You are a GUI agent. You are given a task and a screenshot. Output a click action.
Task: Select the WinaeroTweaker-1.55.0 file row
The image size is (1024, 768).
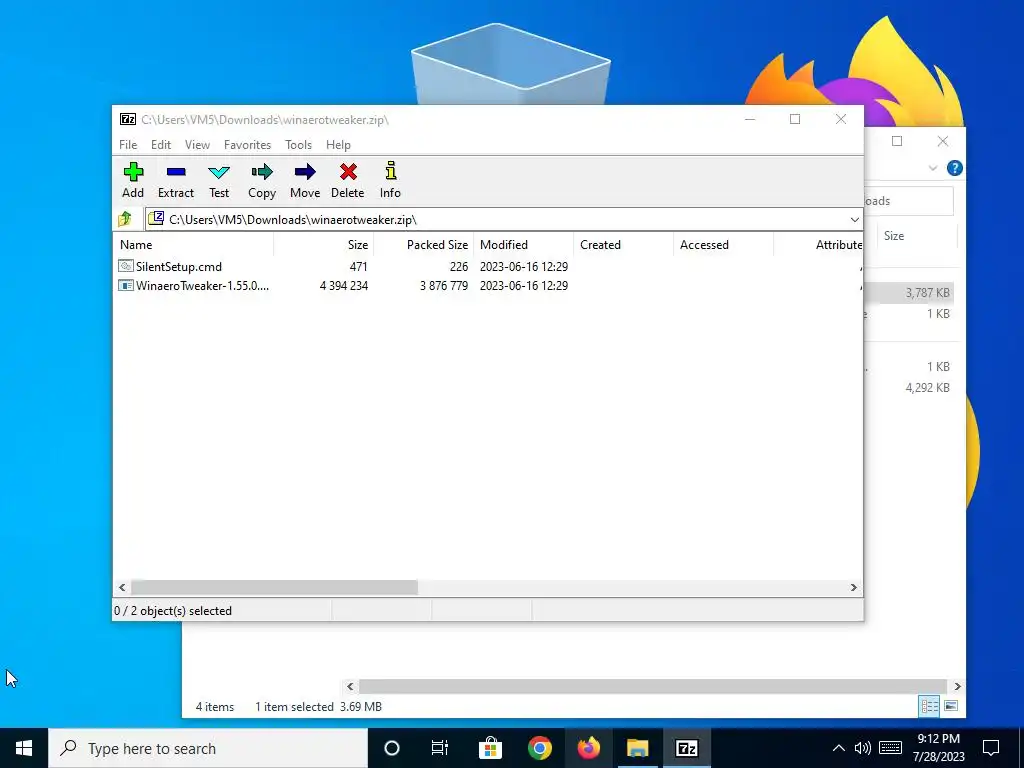pos(488,285)
